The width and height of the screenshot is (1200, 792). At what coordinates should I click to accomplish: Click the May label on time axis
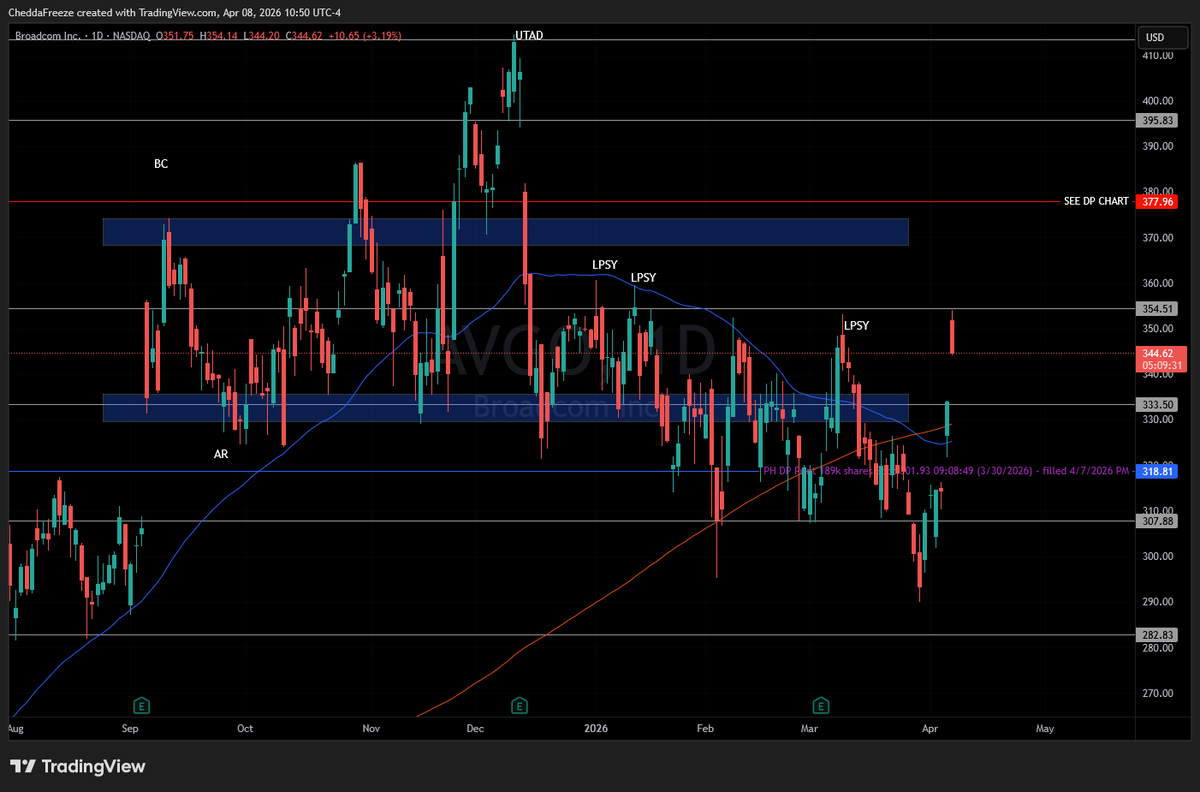coord(1045,730)
